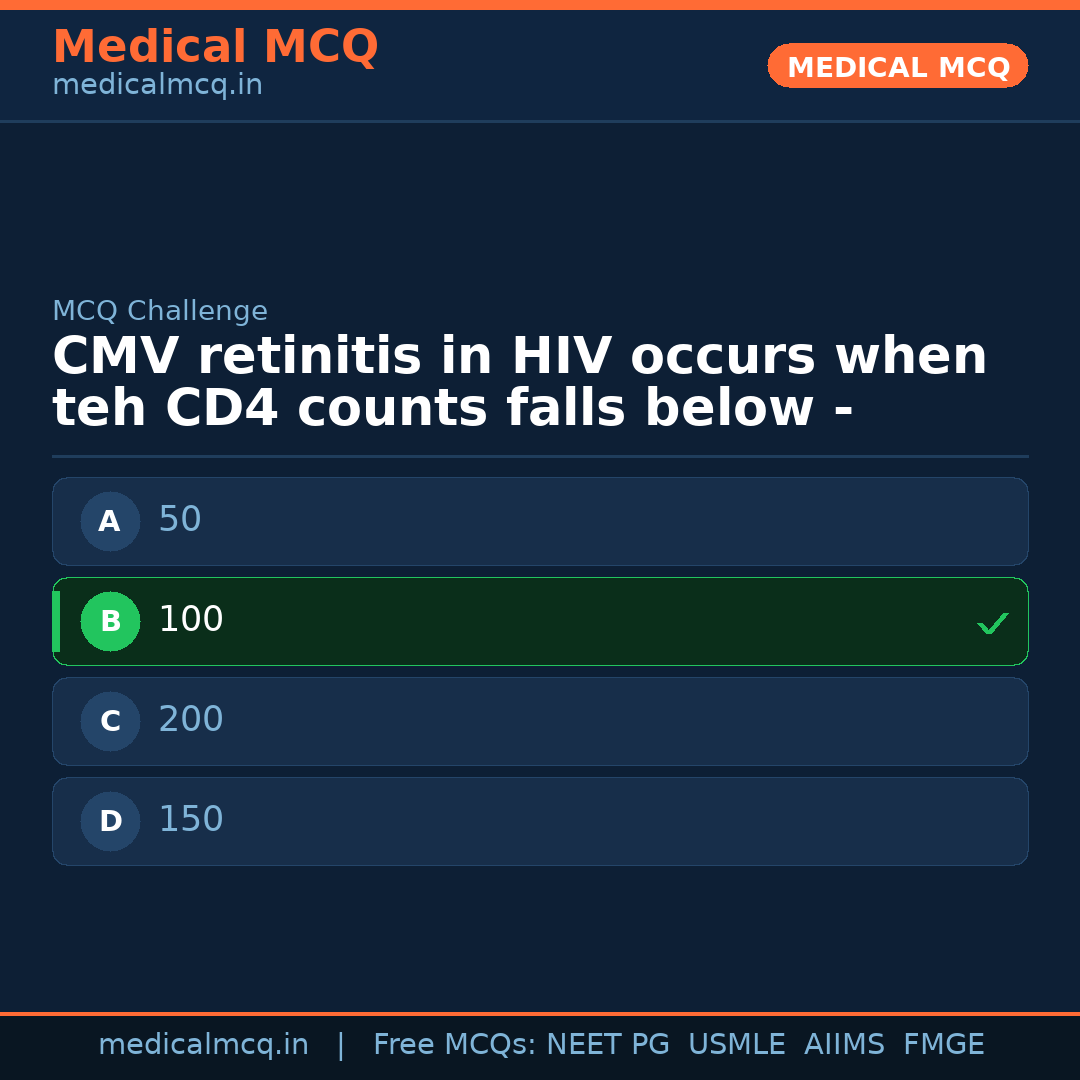Visit medicalmcq.in from the footer

point(204,1044)
